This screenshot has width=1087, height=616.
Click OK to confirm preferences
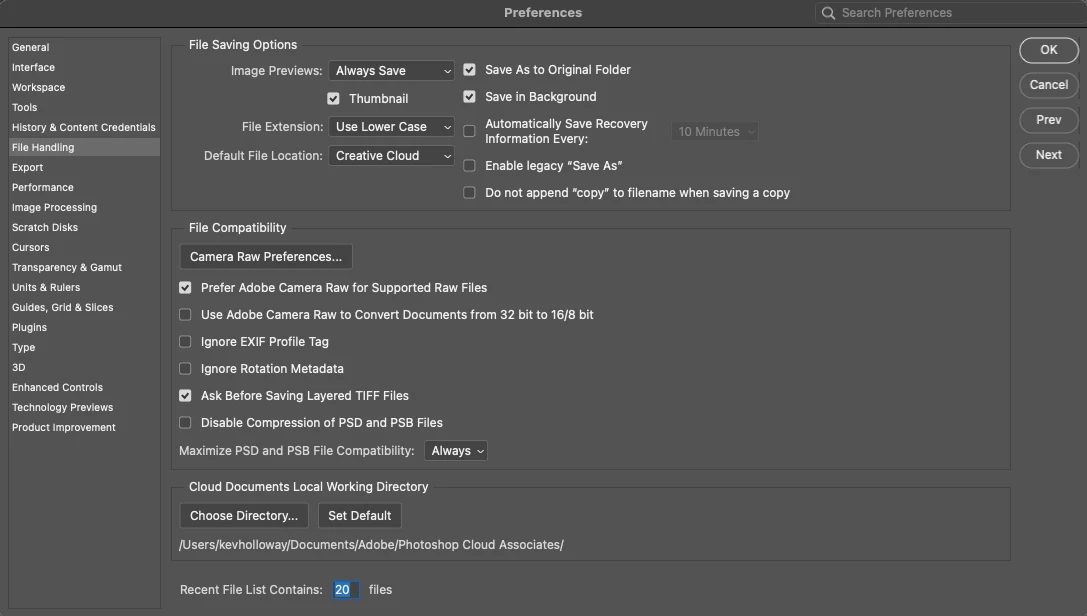1048,50
